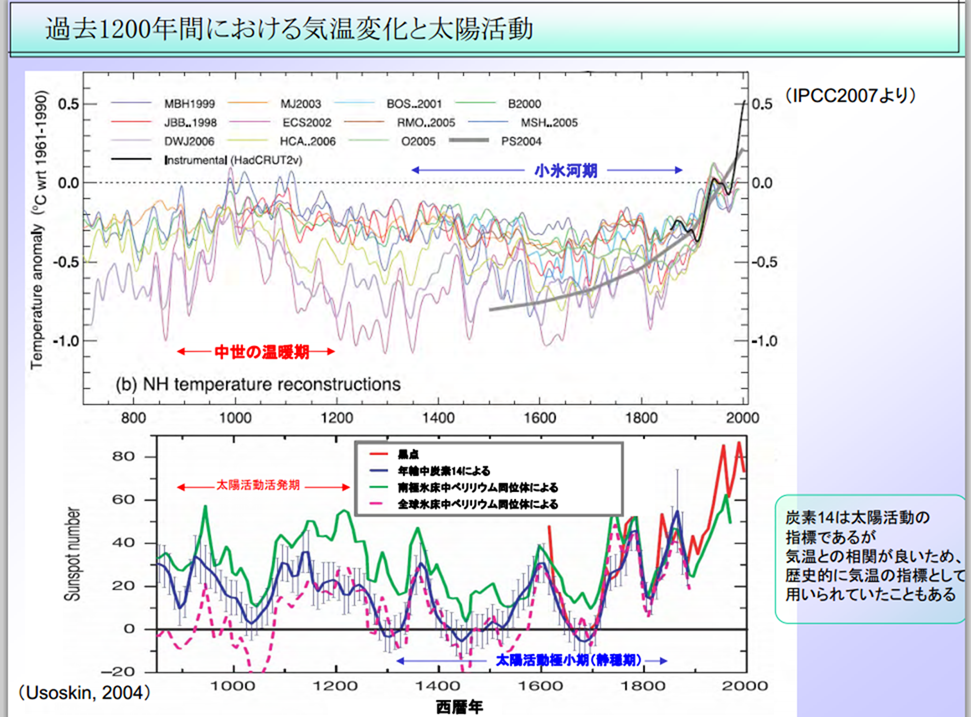The width and height of the screenshot is (971, 717).
Task: Click legend label ECS2002
Action: (307, 123)
